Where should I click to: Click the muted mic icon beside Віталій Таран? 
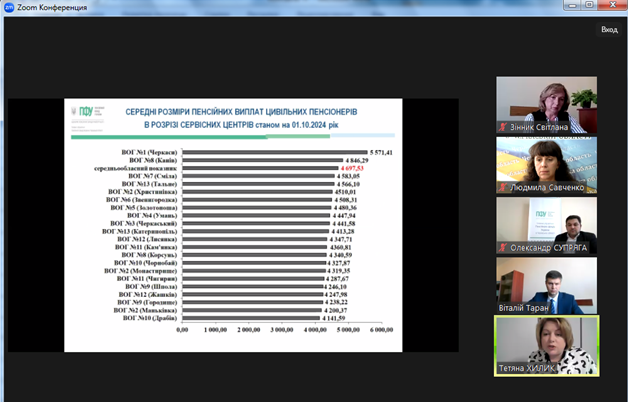[x=503, y=308]
